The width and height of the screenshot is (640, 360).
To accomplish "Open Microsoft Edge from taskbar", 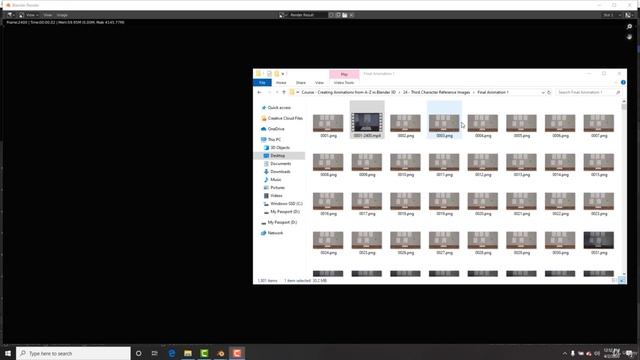I will click(x=172, y=353).
